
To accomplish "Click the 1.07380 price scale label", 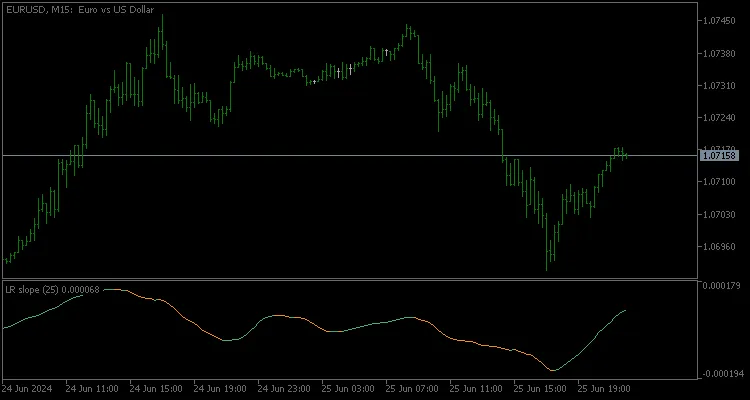I will pyautogui.click(x=719, y=53).
